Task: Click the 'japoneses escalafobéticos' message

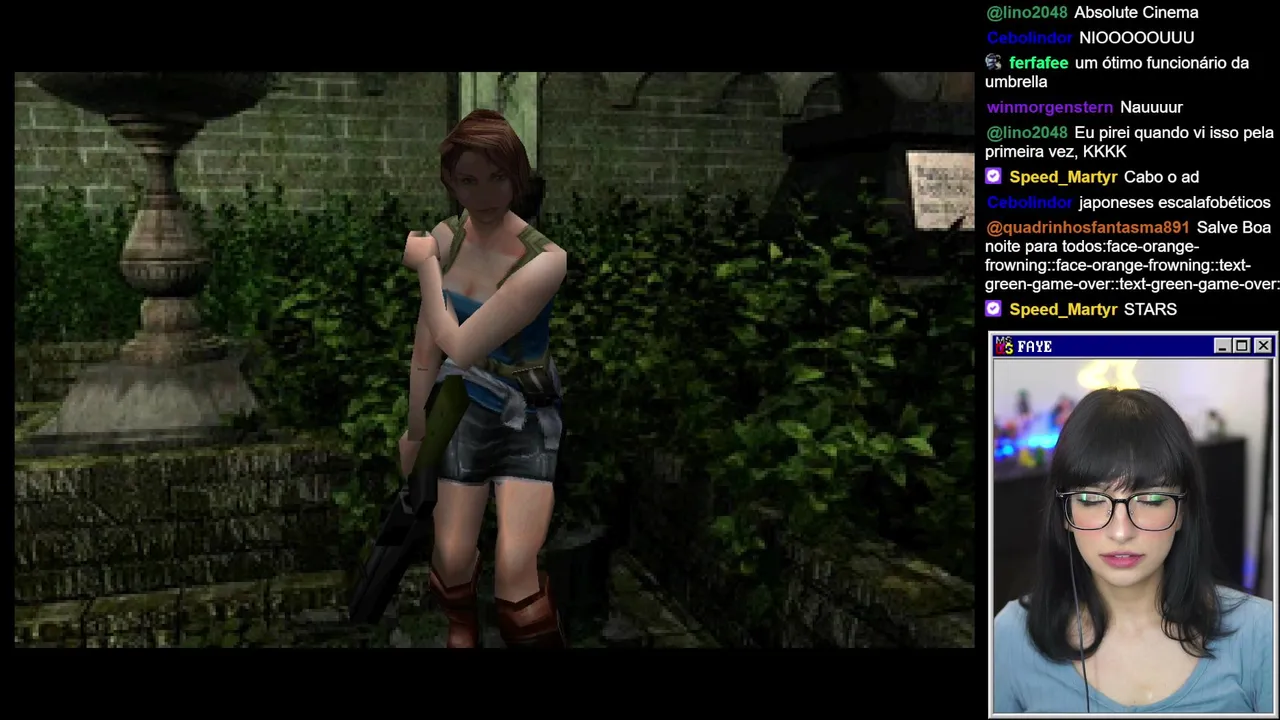Action: [1175, 202]
